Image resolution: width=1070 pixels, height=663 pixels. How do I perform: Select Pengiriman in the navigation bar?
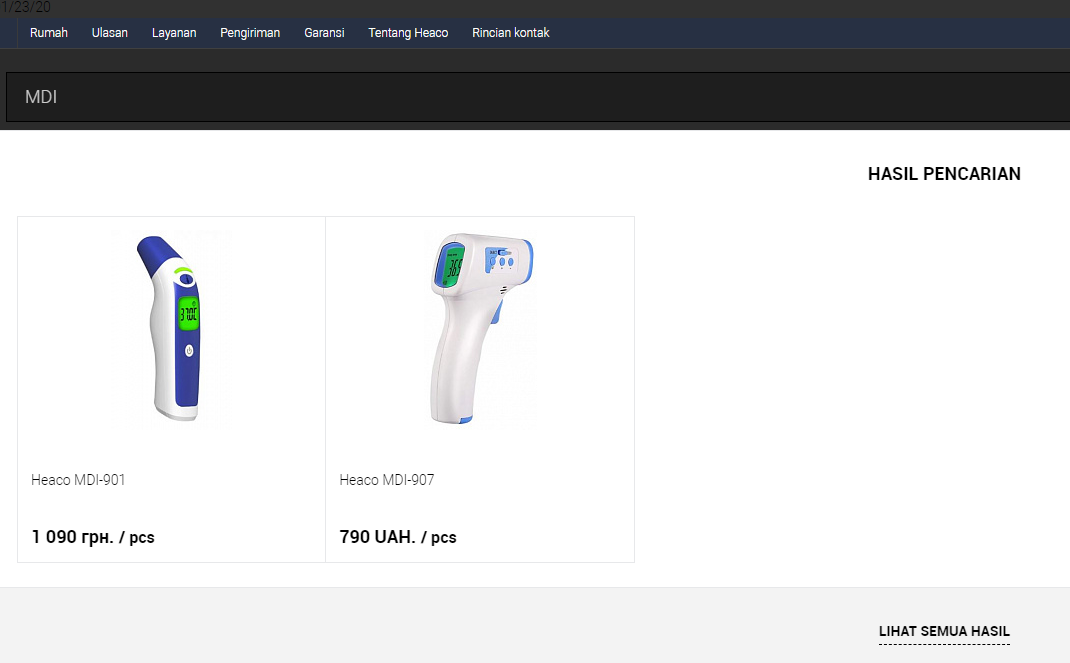[x=250, y=33]
